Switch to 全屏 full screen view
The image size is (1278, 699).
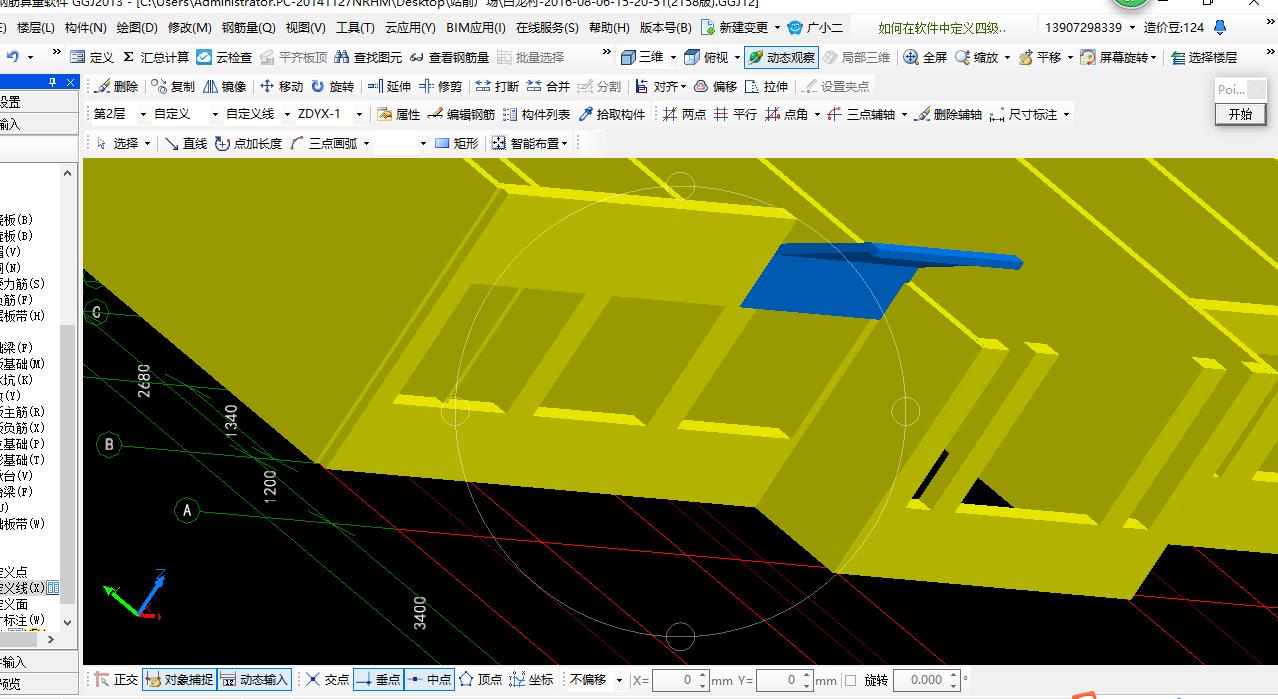click(x=925, y=57)
